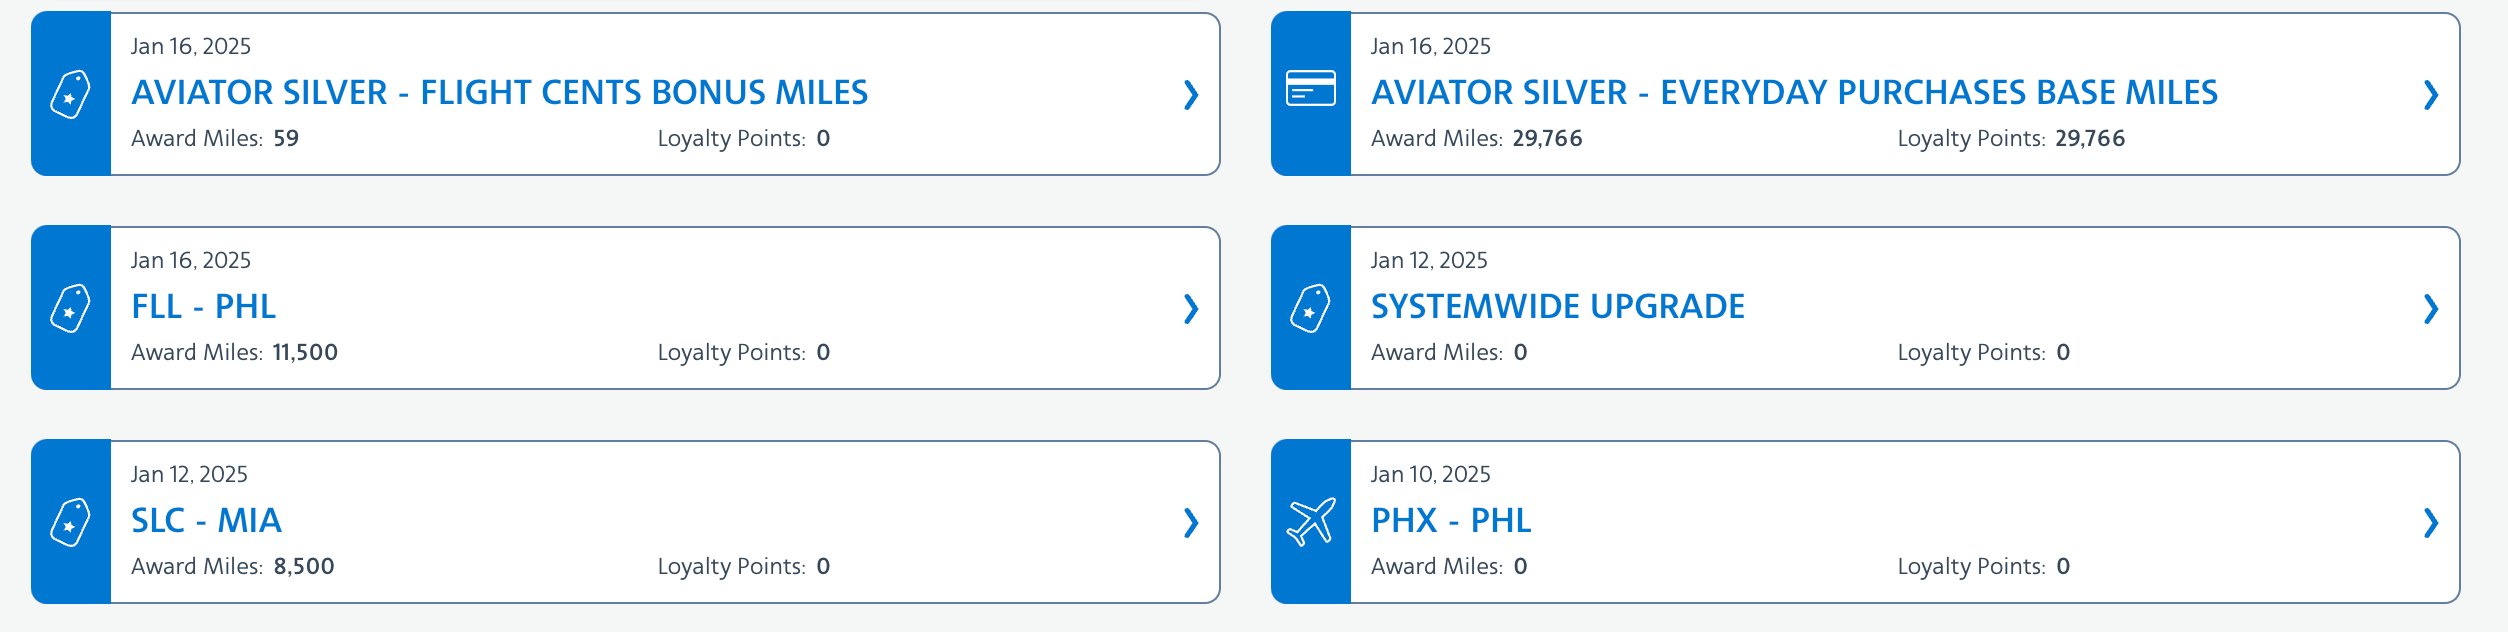Click the tag icon on FLL - PHL card

70,308
